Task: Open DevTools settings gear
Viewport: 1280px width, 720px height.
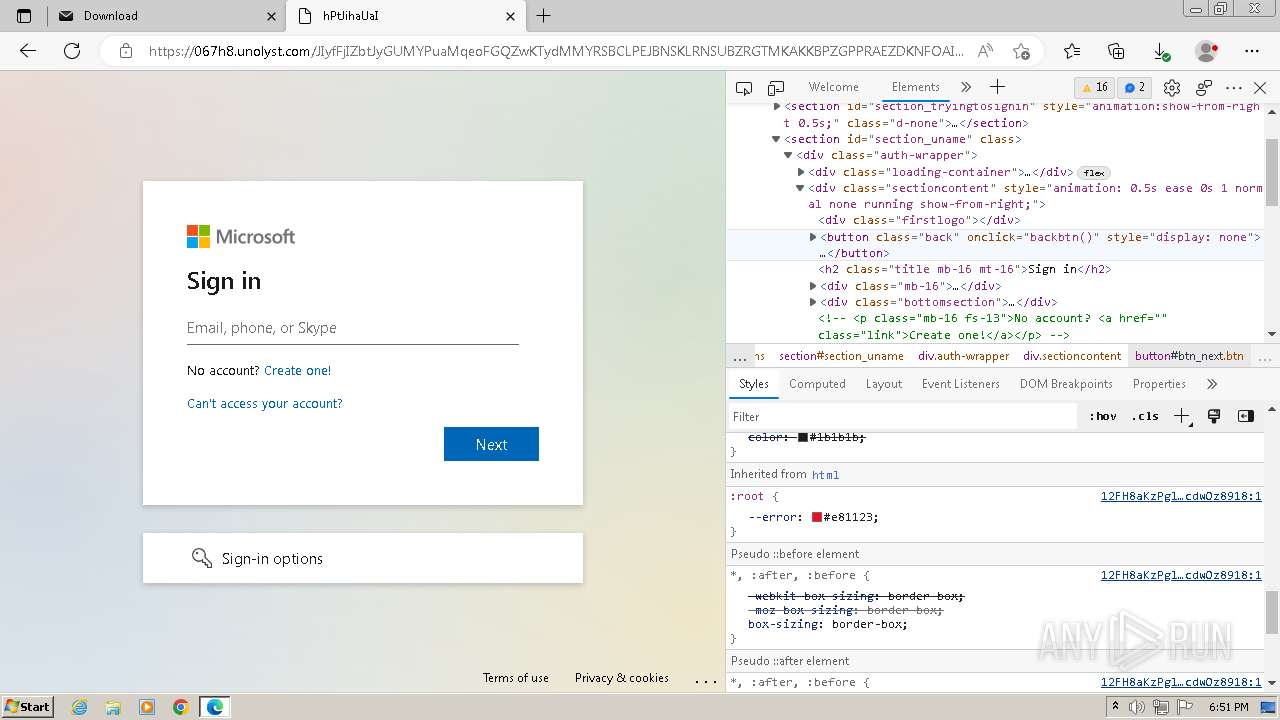Action: coord(1172,88)
